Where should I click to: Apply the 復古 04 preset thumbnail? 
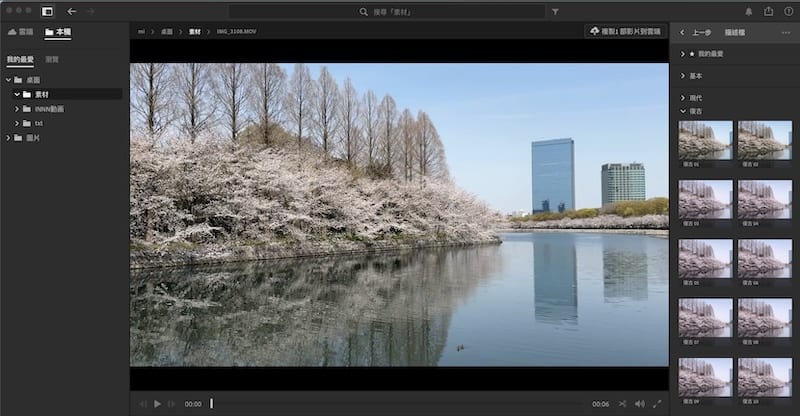click(x=765, y=200)
